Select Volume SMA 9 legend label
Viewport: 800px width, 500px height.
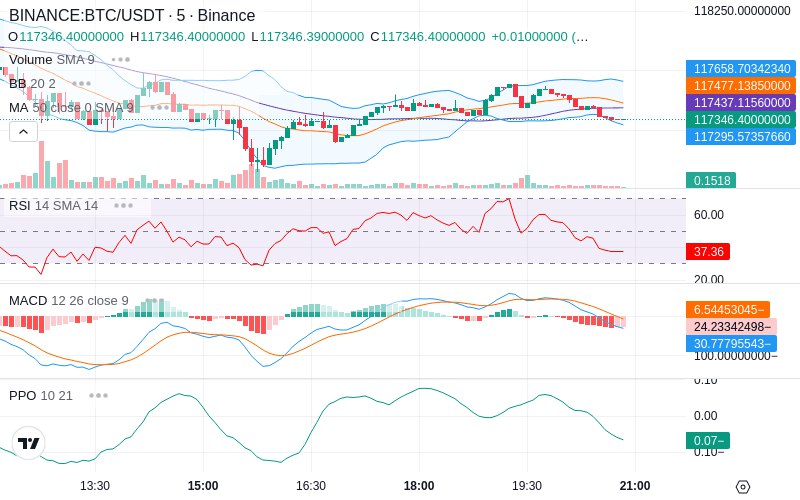(x=52, y=60)
